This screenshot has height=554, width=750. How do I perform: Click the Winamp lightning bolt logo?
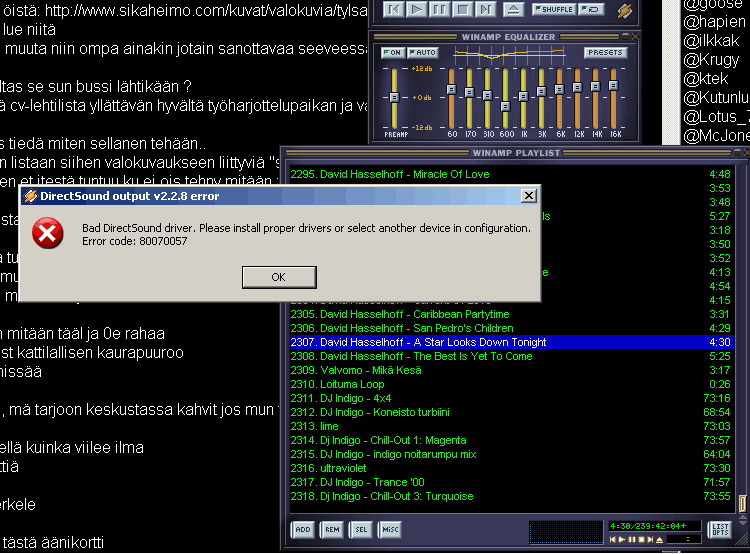coord(624,10)
